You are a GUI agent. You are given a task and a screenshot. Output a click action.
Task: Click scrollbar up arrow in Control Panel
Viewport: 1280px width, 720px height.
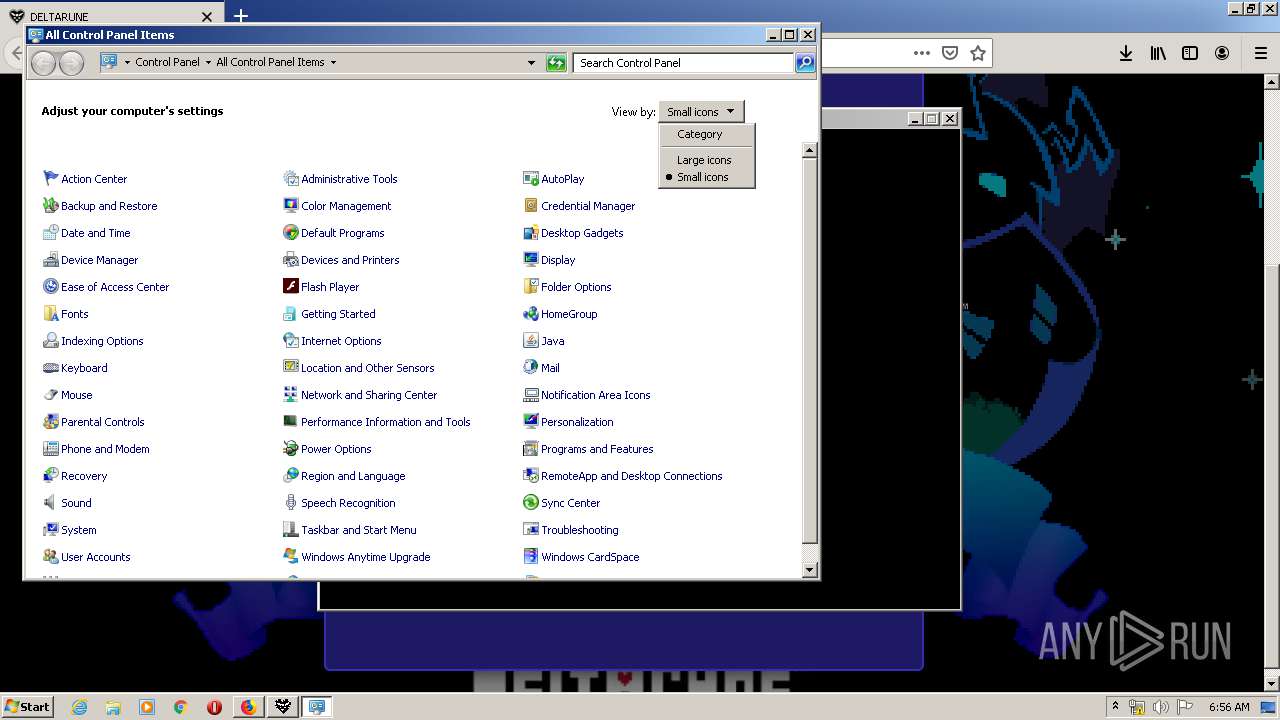pos(810,150)
